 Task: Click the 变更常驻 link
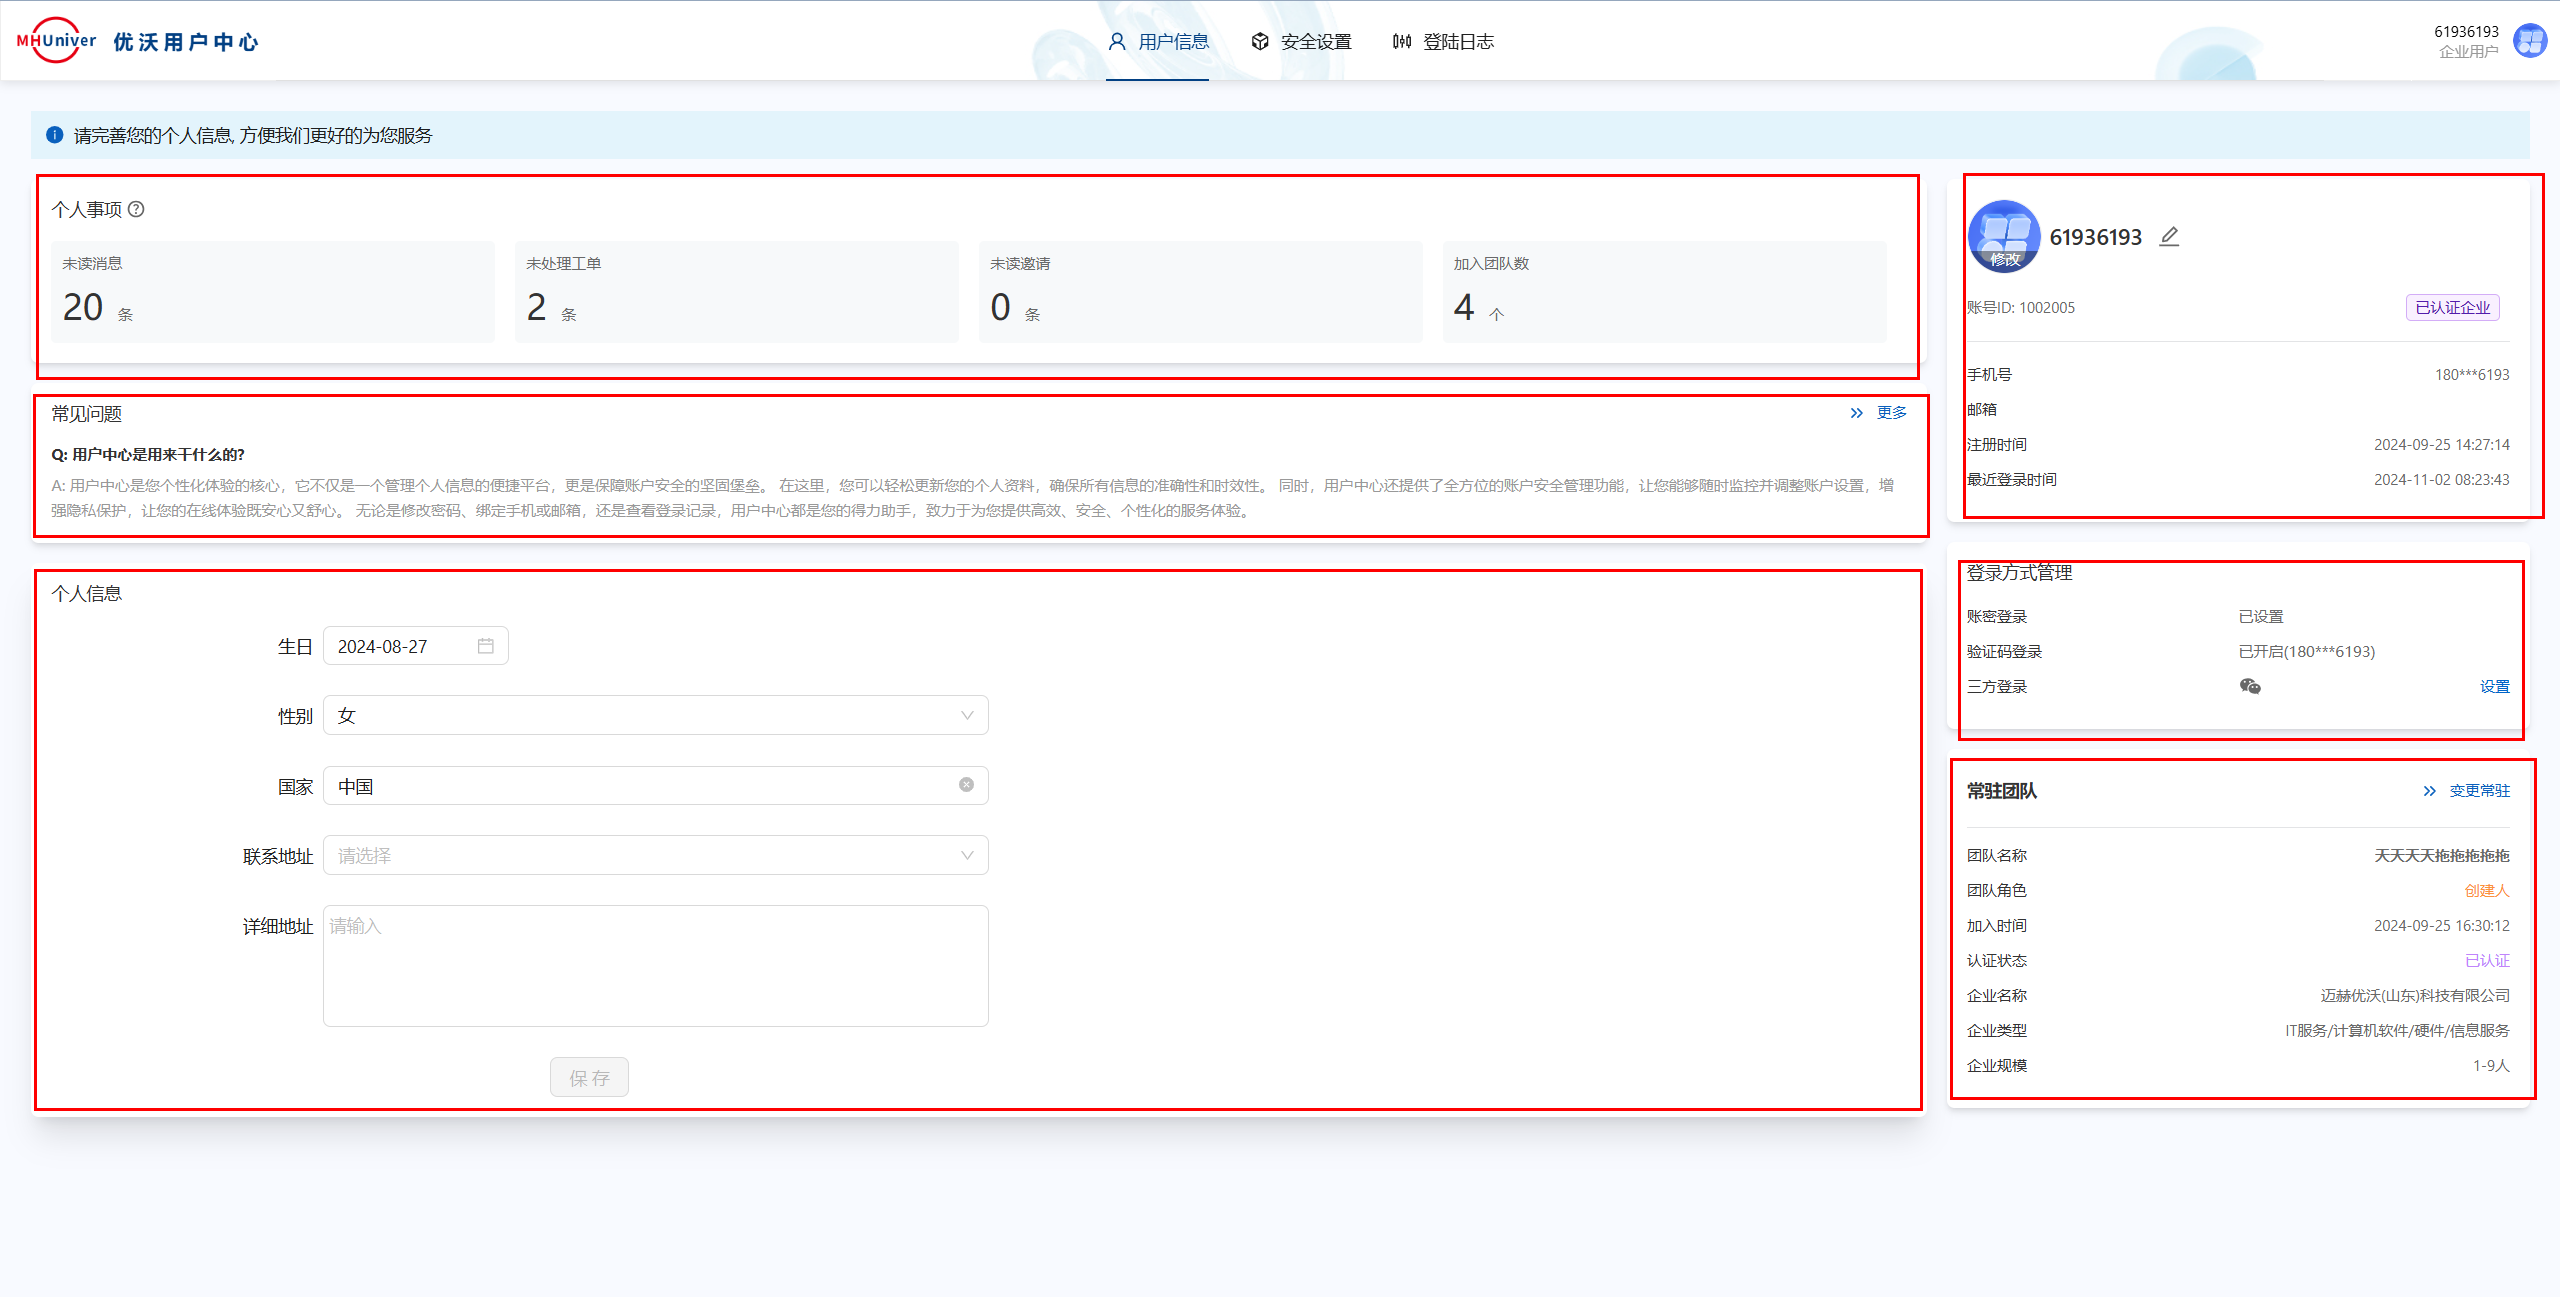(x=2478, y=791)
